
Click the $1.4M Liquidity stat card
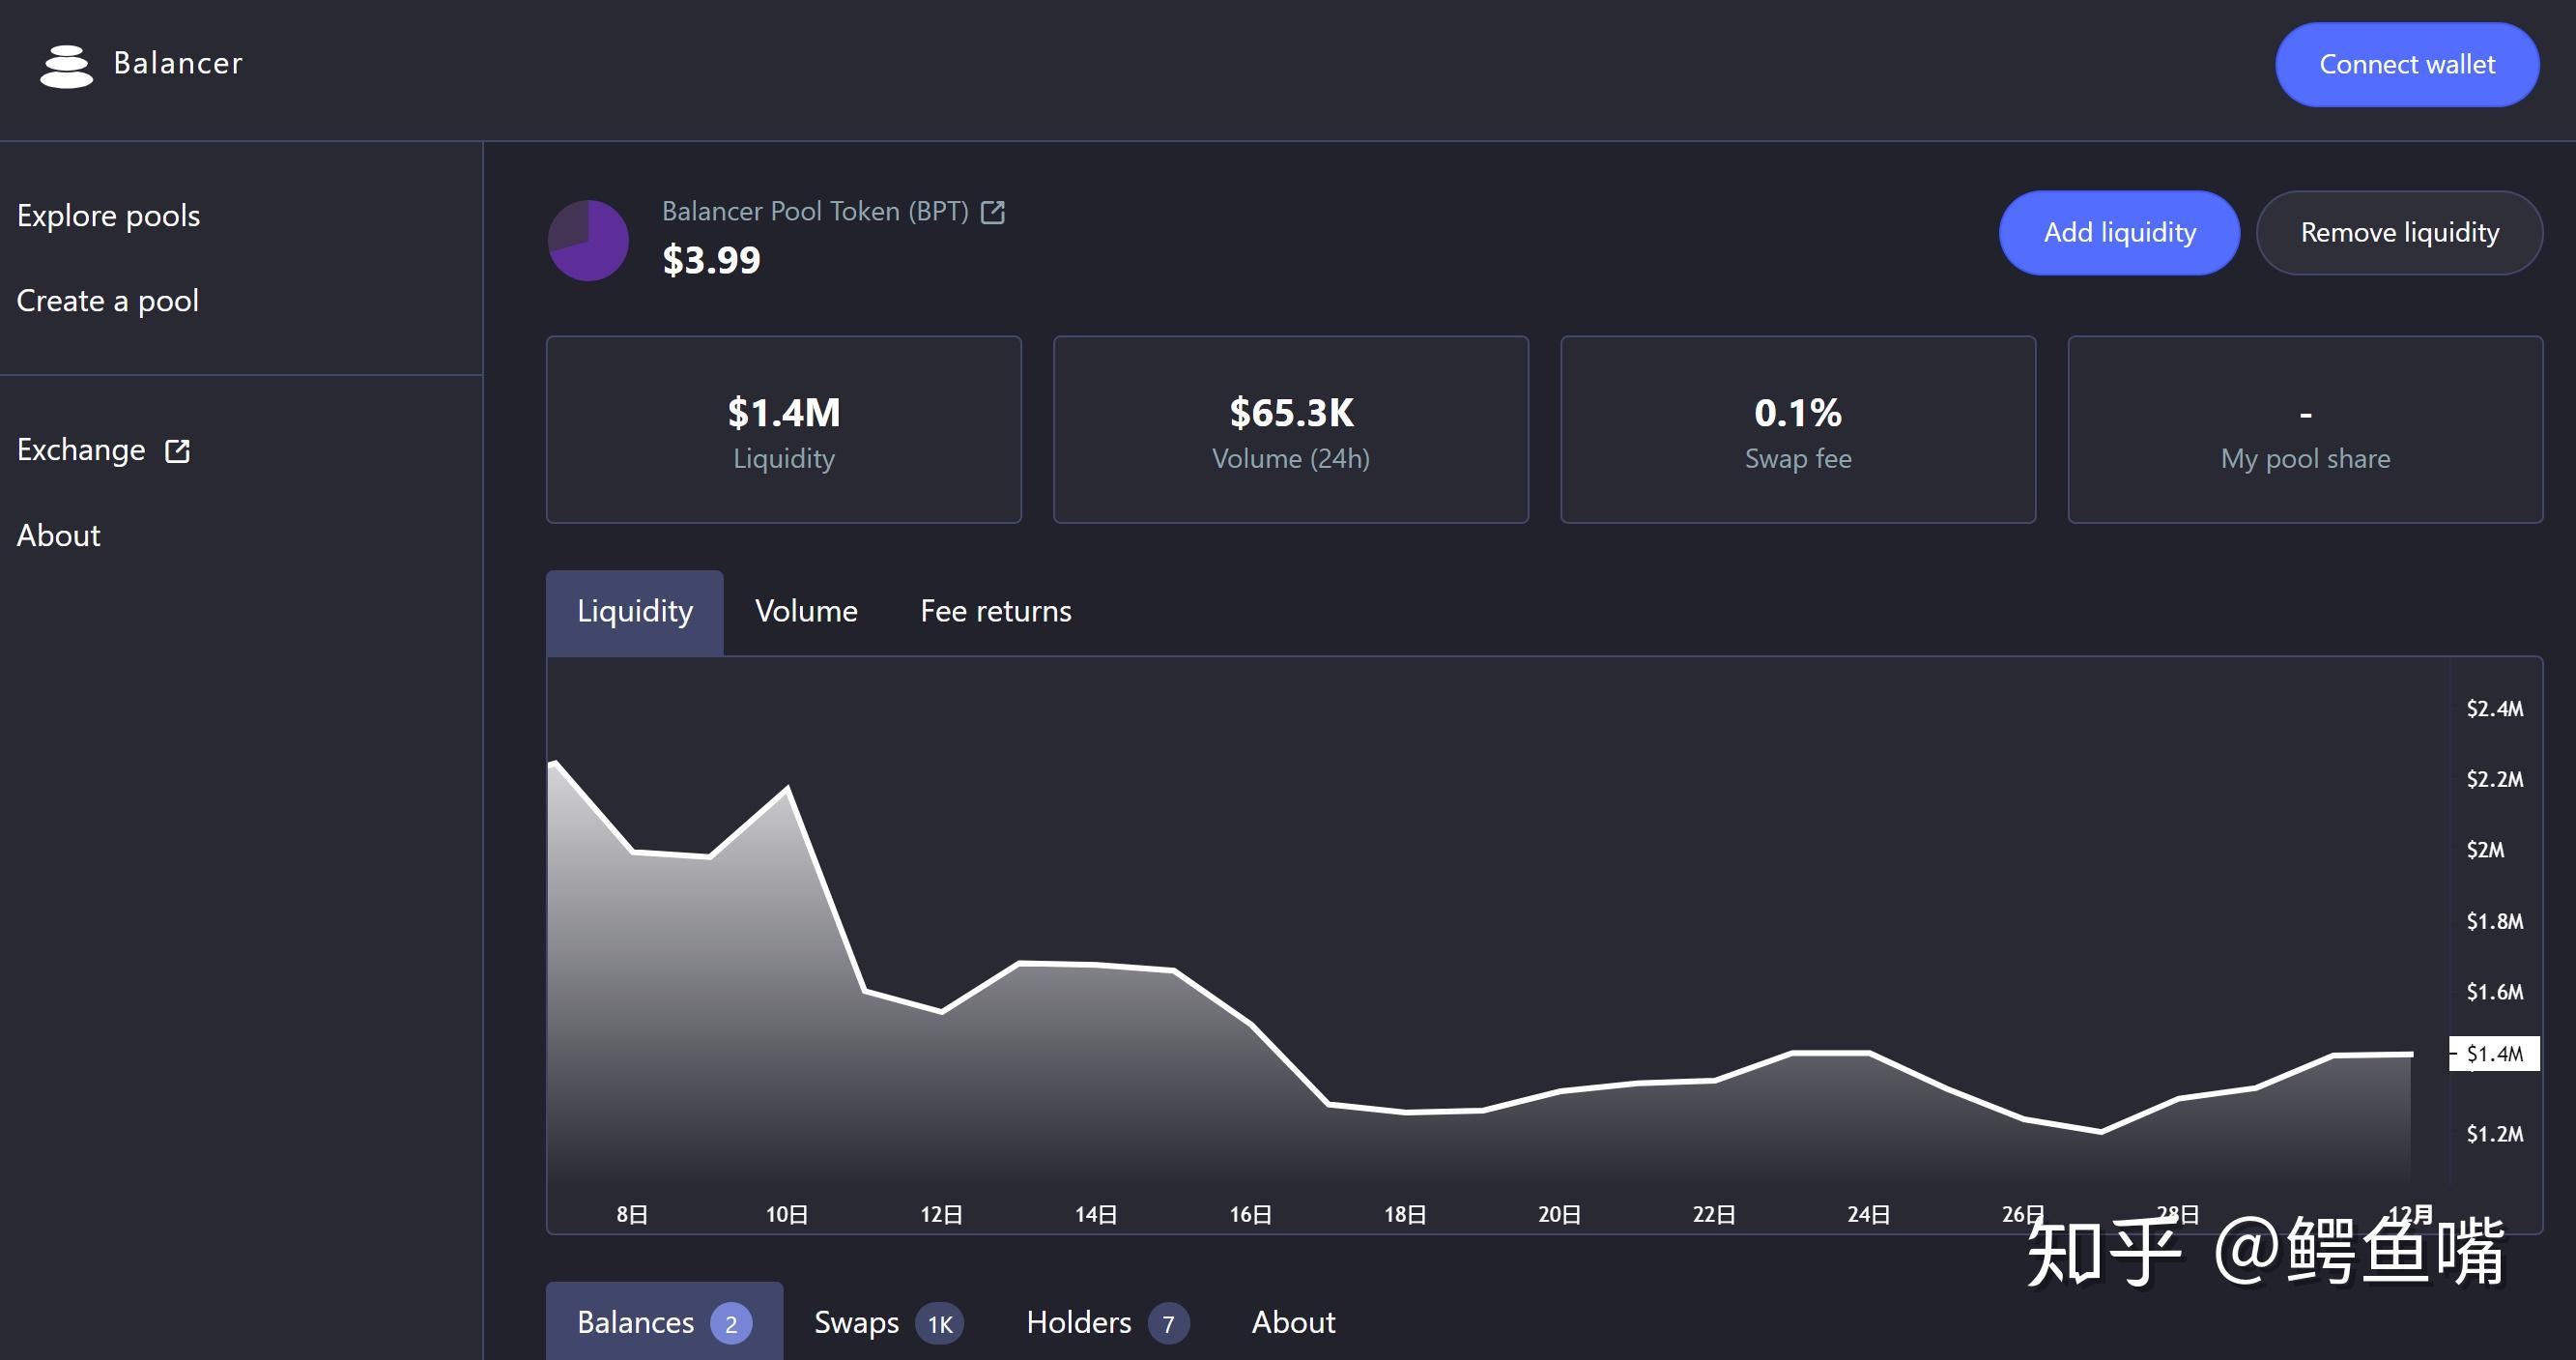pos(784,430)
